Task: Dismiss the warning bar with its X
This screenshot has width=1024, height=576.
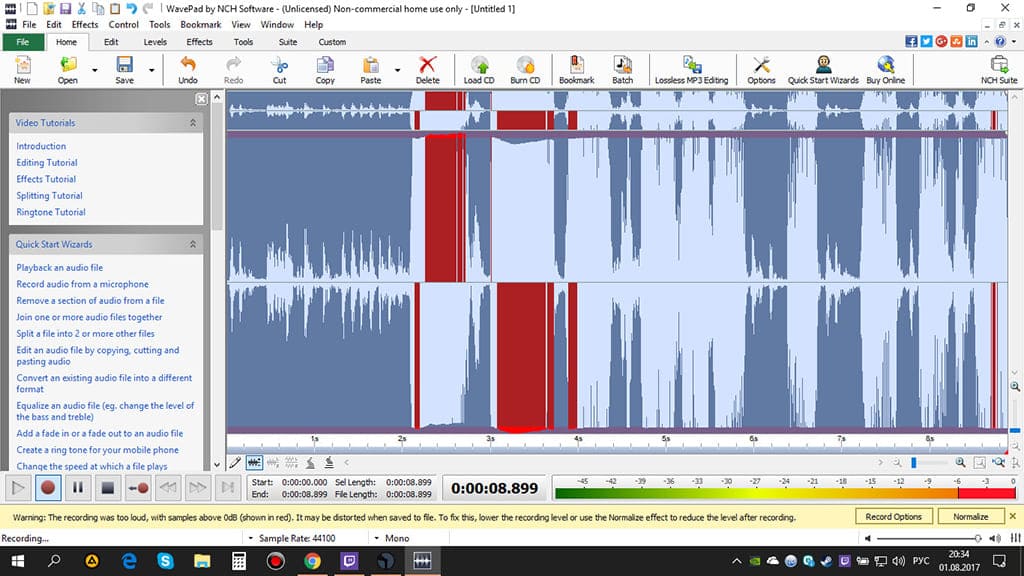Action: (x=1013, y=517)
